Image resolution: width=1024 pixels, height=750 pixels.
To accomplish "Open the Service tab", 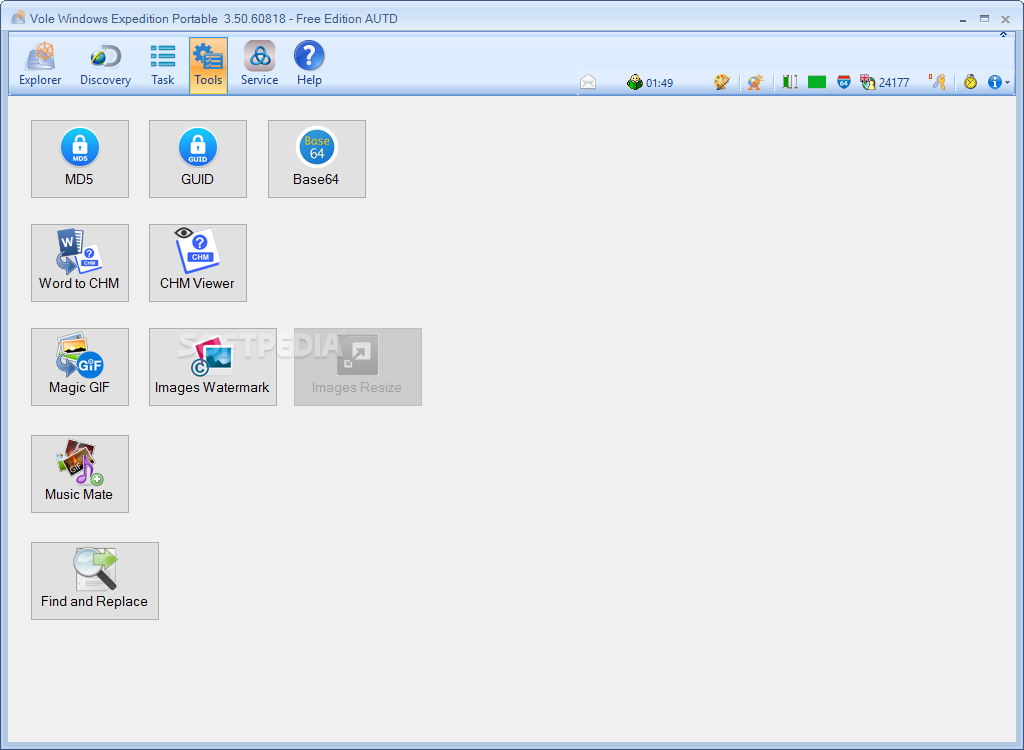I will coord(259,65).
